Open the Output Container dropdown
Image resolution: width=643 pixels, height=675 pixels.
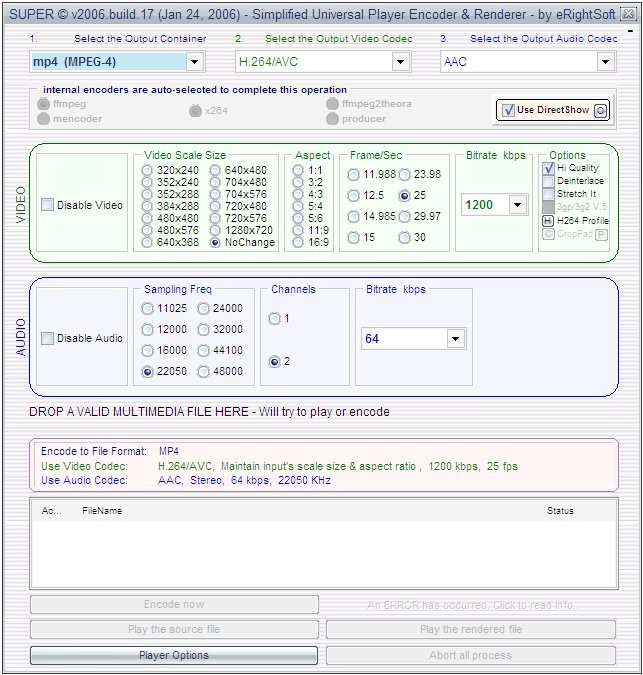pyautogui.click(x=195, y=62)
